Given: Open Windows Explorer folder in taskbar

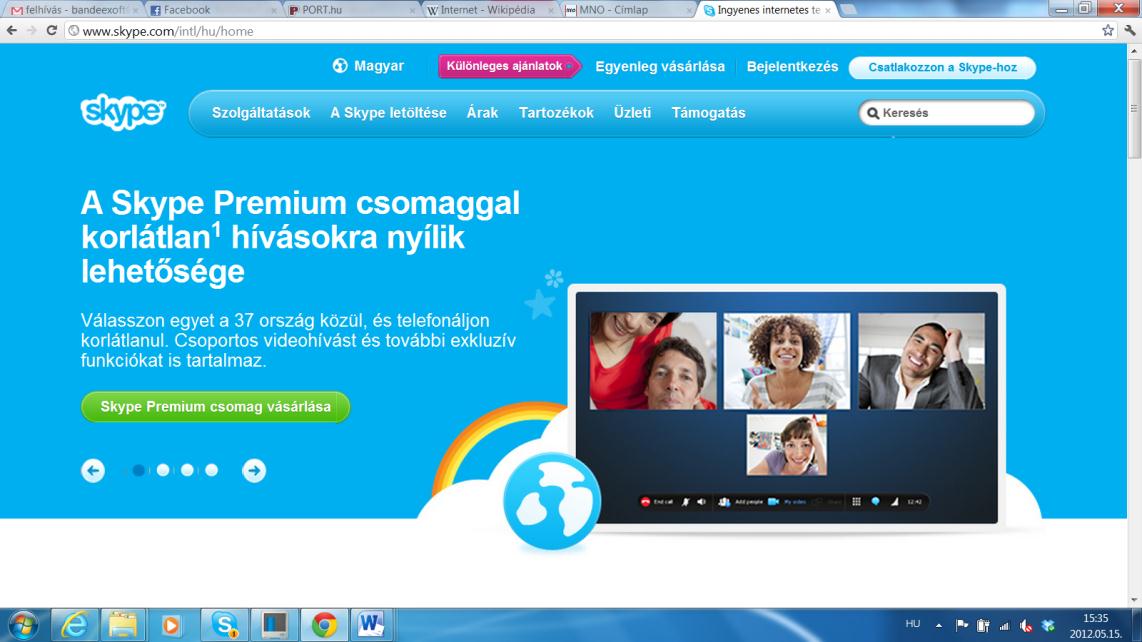Looking at the screenshot, I should pos(122,625).
